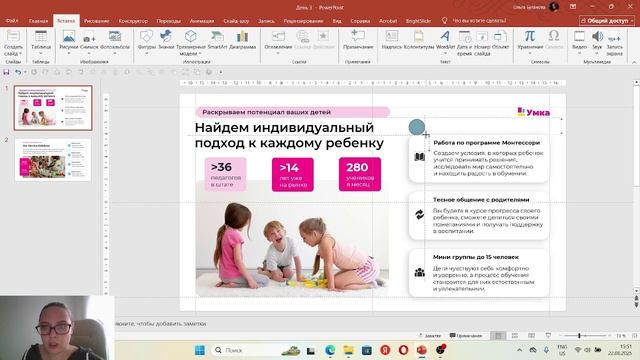The image size is (640, 360).
Task: Switch to Slide Sorter view
Action: coord(515,336)
